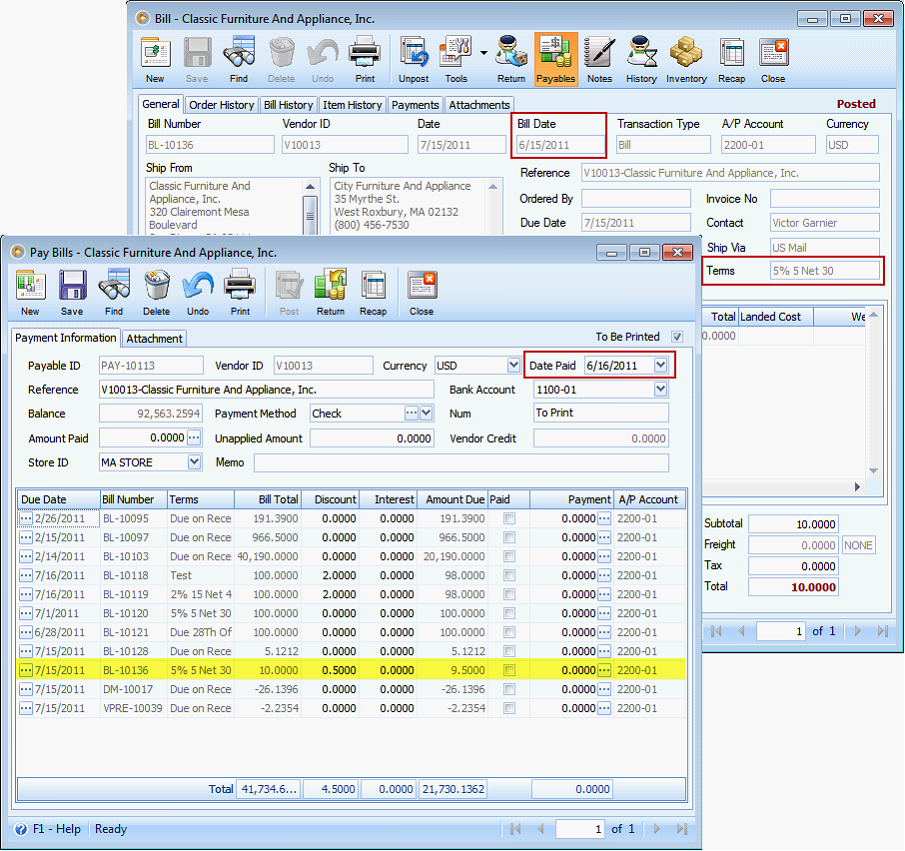Check Paid box for bill BL-10097

509,538
